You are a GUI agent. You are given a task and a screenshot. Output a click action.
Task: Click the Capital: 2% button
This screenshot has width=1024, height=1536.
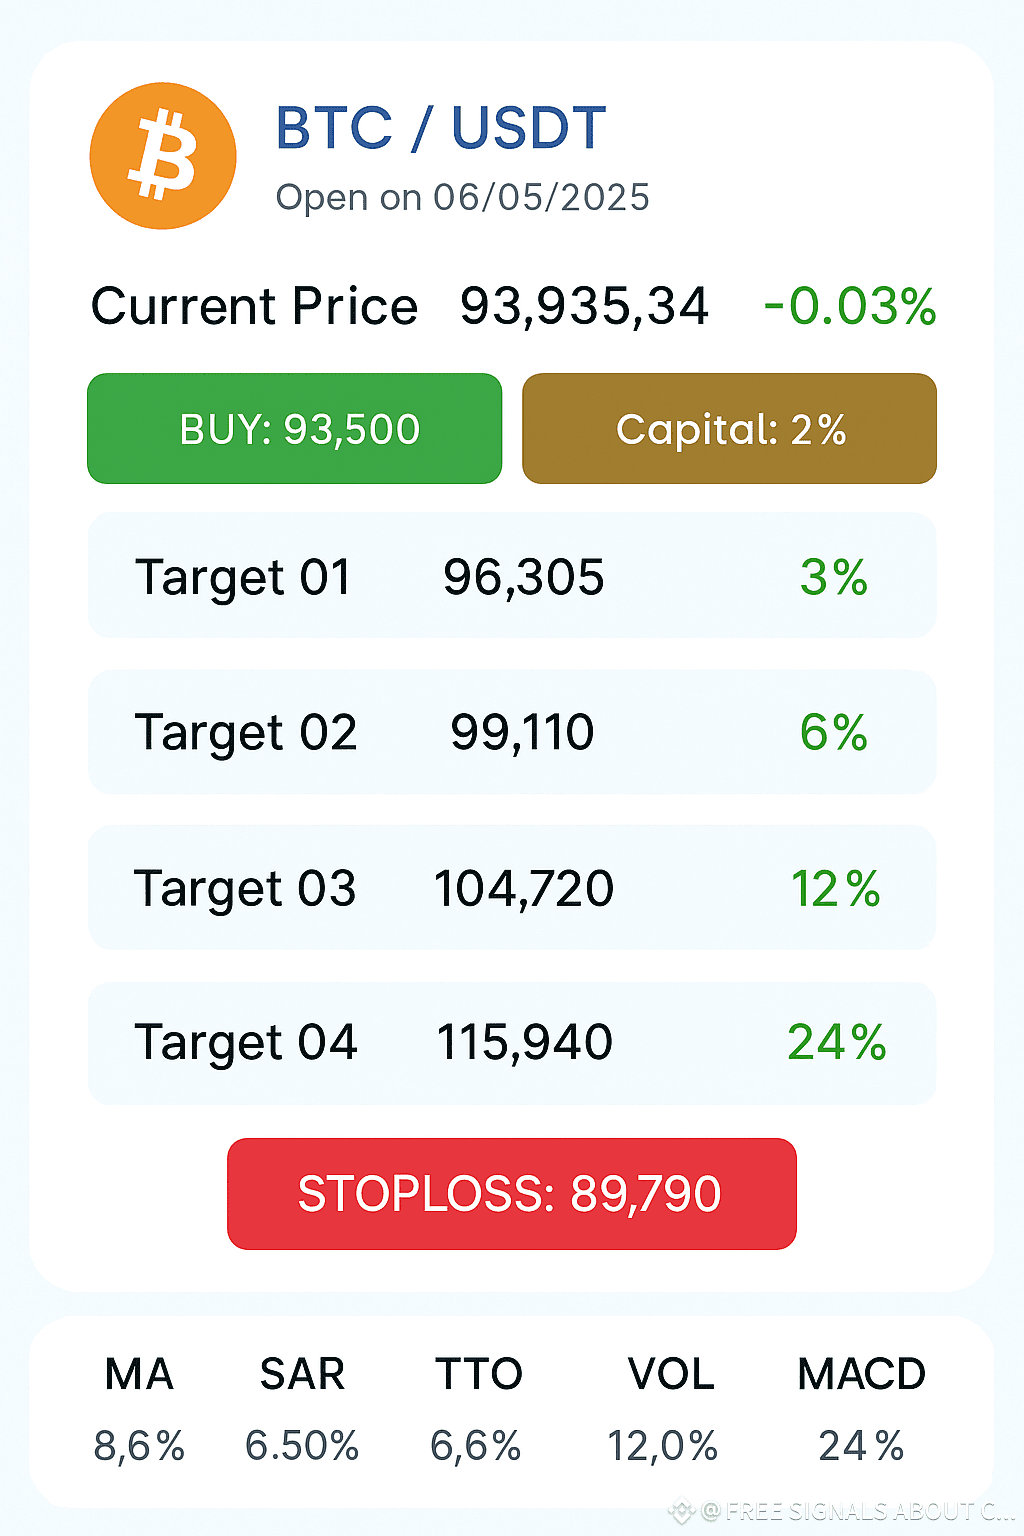[x=730, y=429]
